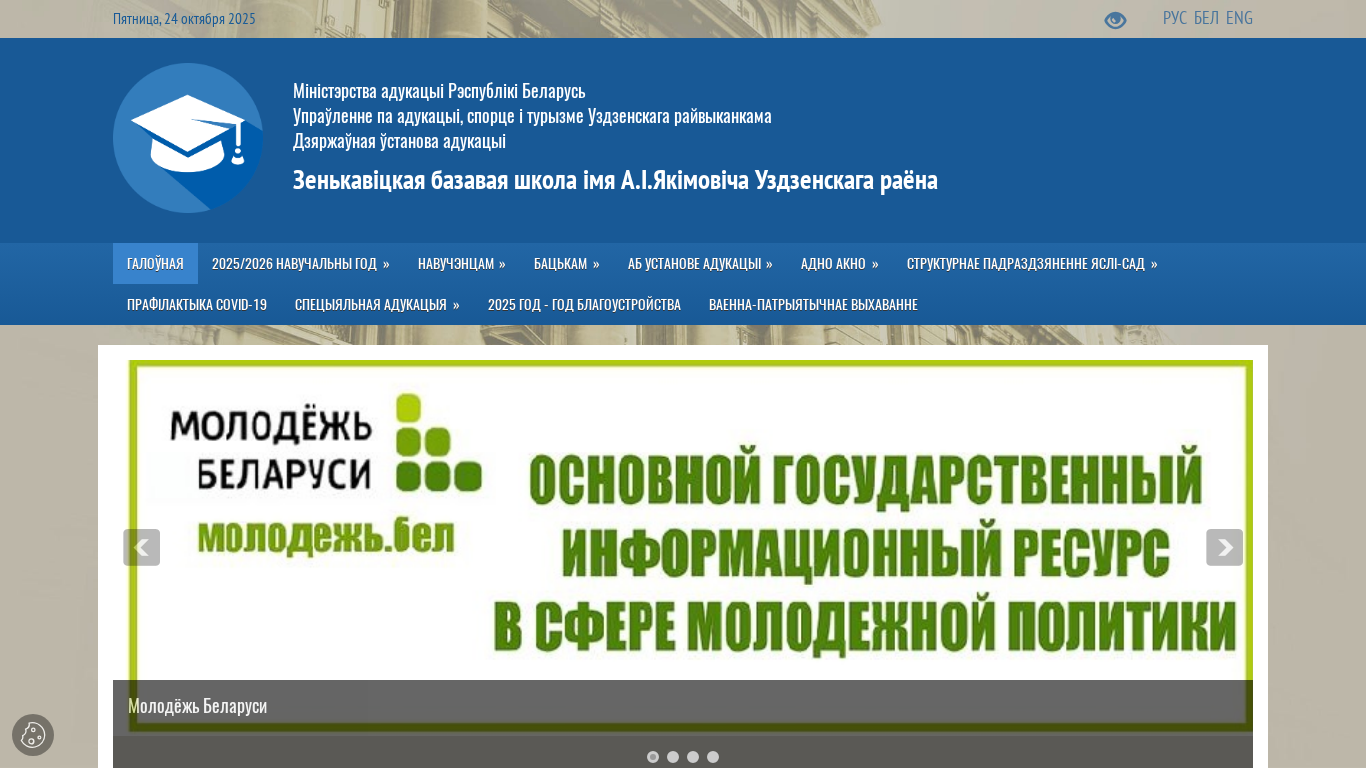The width and height of the screenshot is (1366, 768).
Task: Select the third slider pagination dot
Action: (x=693, y=757)
